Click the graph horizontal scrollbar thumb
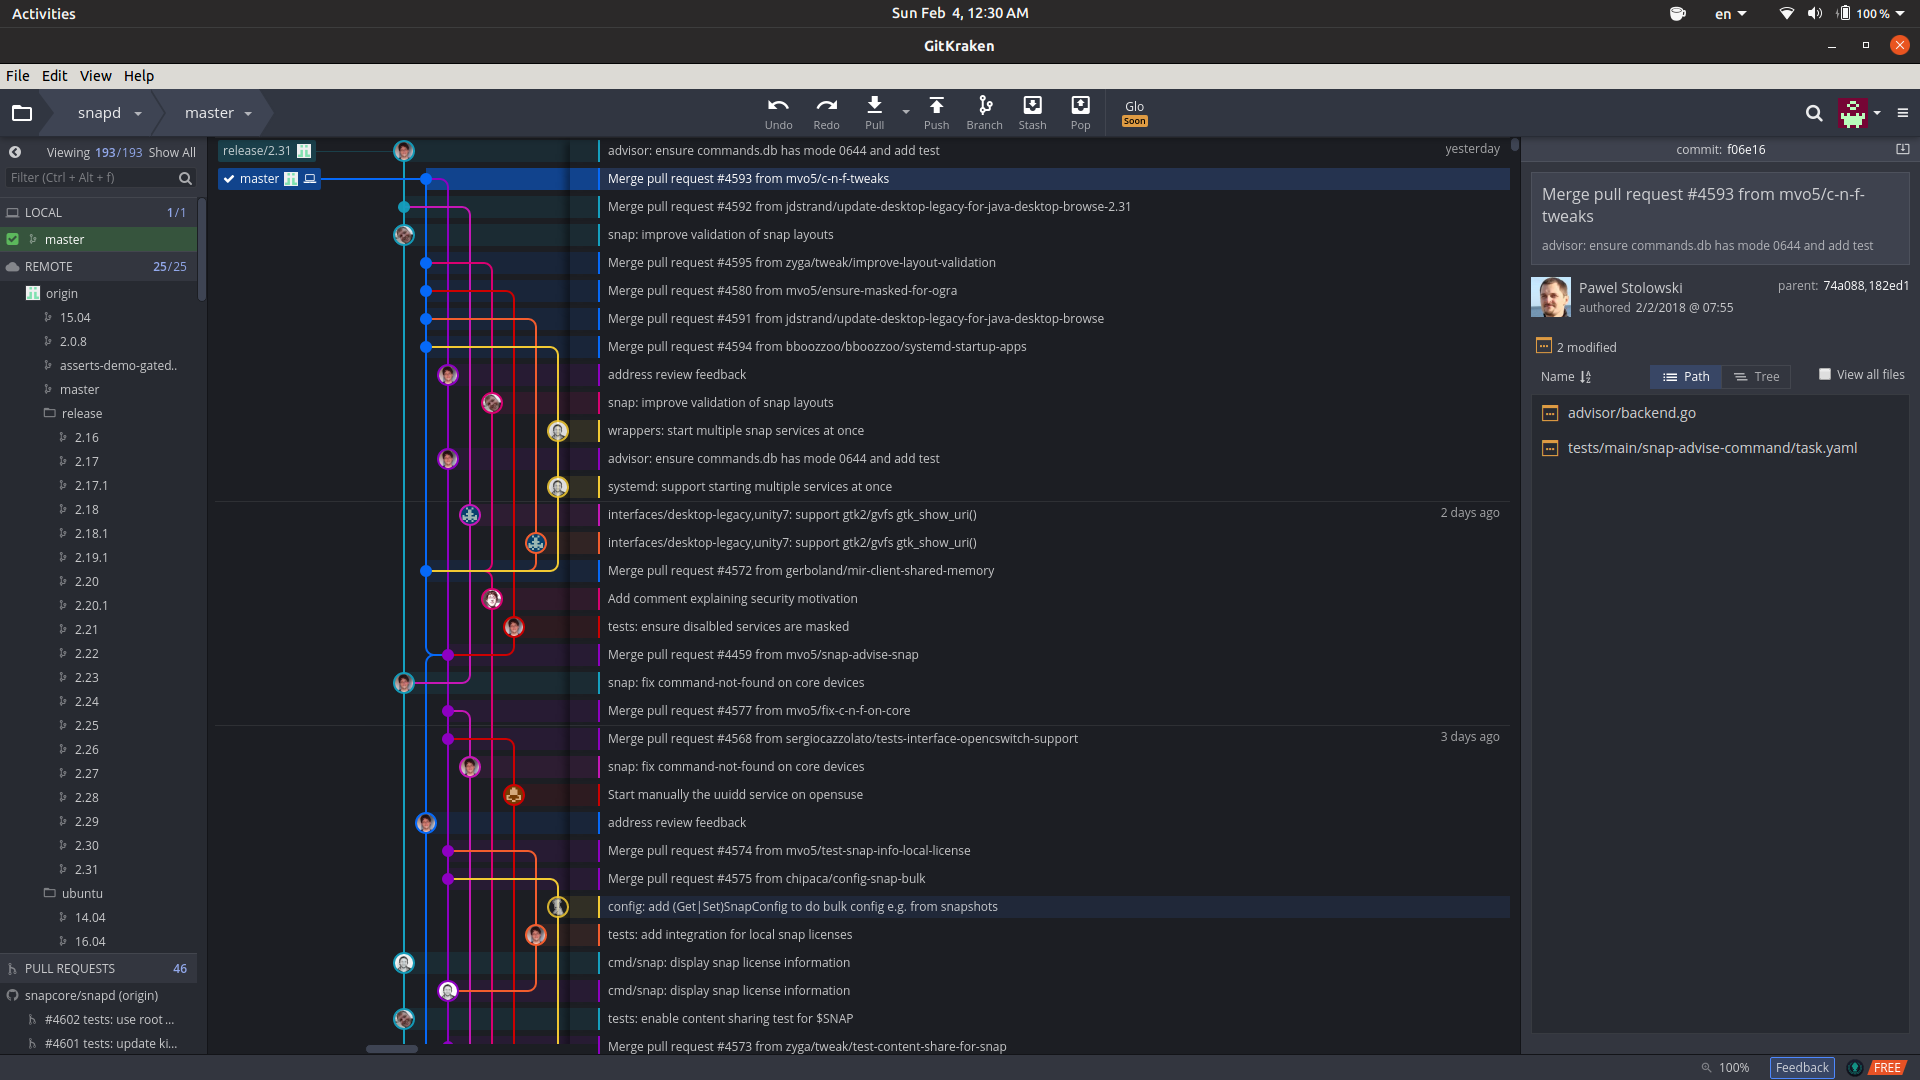This screenshot has height=1080, width=1920. coord(392,1049)
